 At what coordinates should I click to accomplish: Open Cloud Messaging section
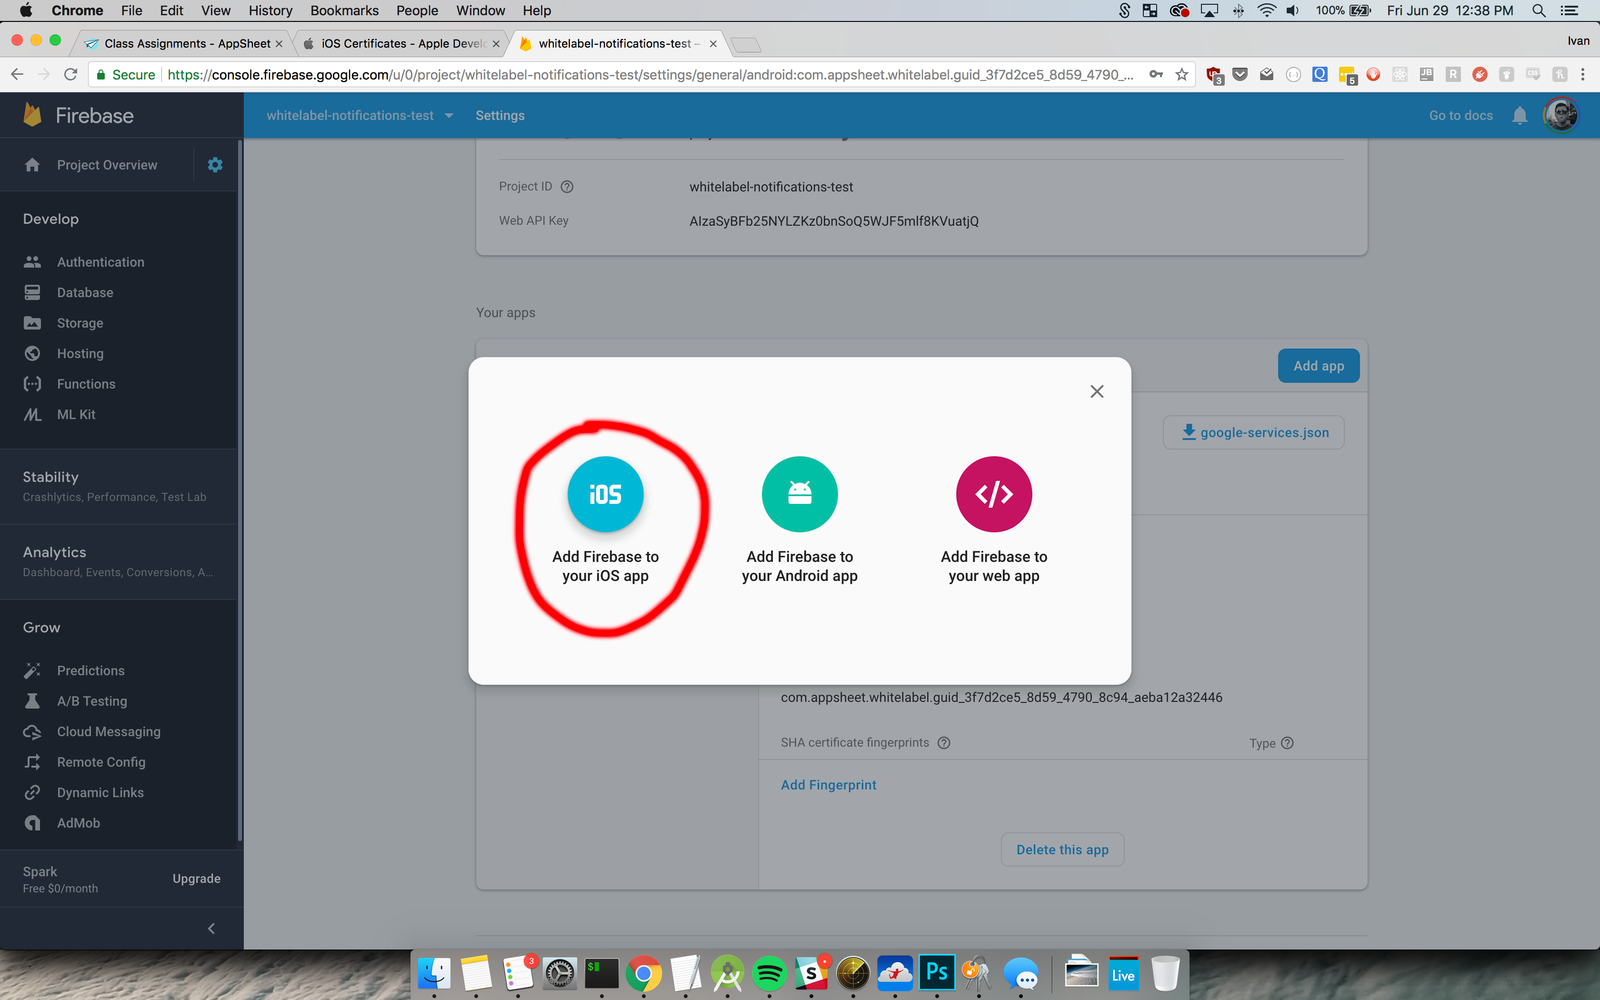point(108,731)
